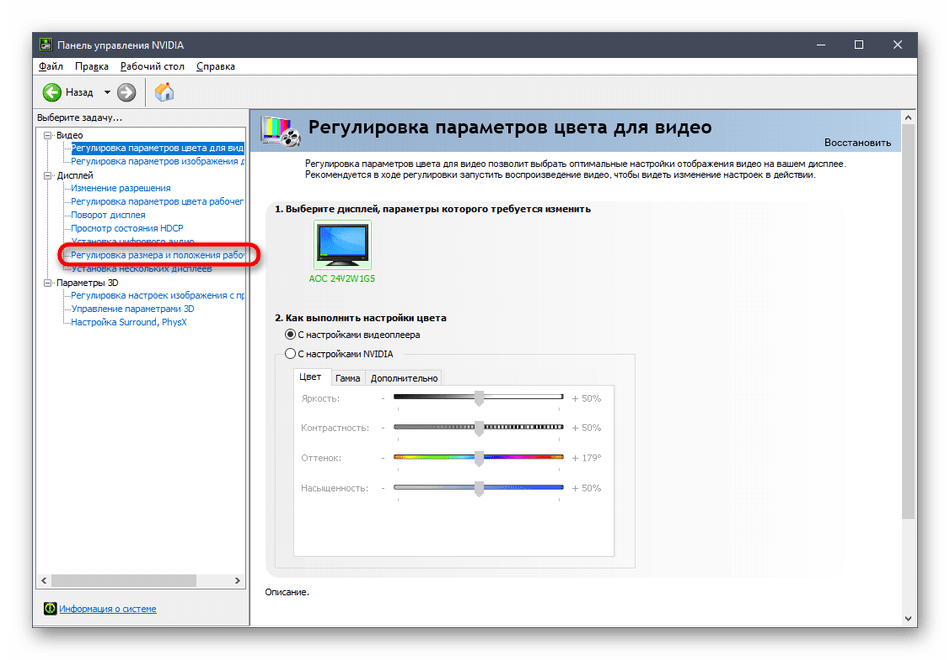Select 'С настройками видеоплеера' radio button
950x660 pixels.
[x=290, y=334]
